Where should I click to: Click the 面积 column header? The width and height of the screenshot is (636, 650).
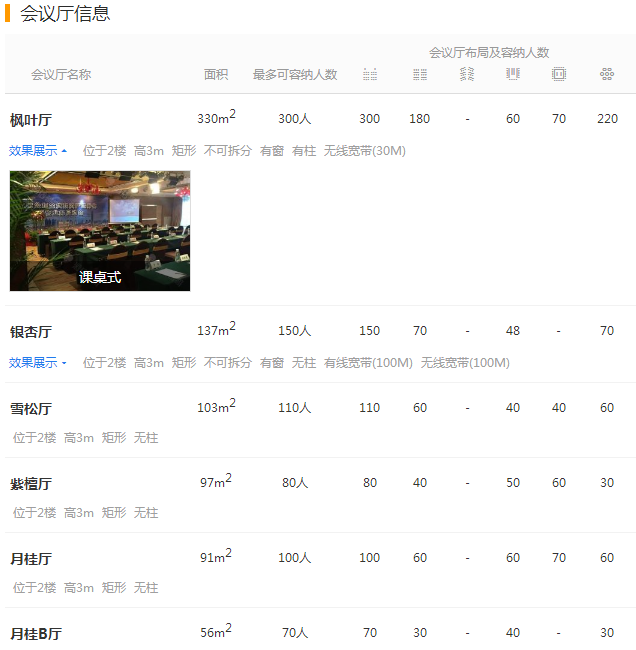216,75
